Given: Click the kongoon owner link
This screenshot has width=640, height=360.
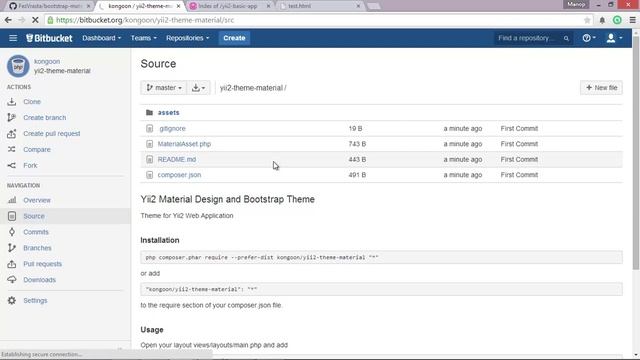Looking at the screenshot, I should (x=47, y=61).
